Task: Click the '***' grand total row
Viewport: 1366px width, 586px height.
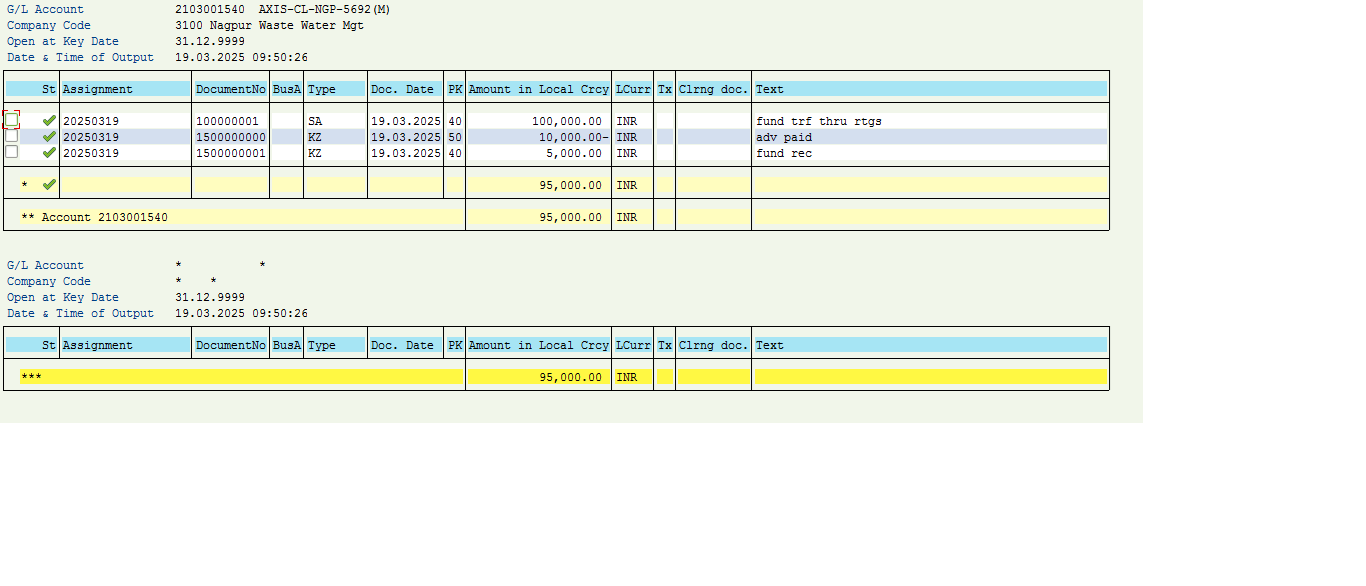Action: 31,377
